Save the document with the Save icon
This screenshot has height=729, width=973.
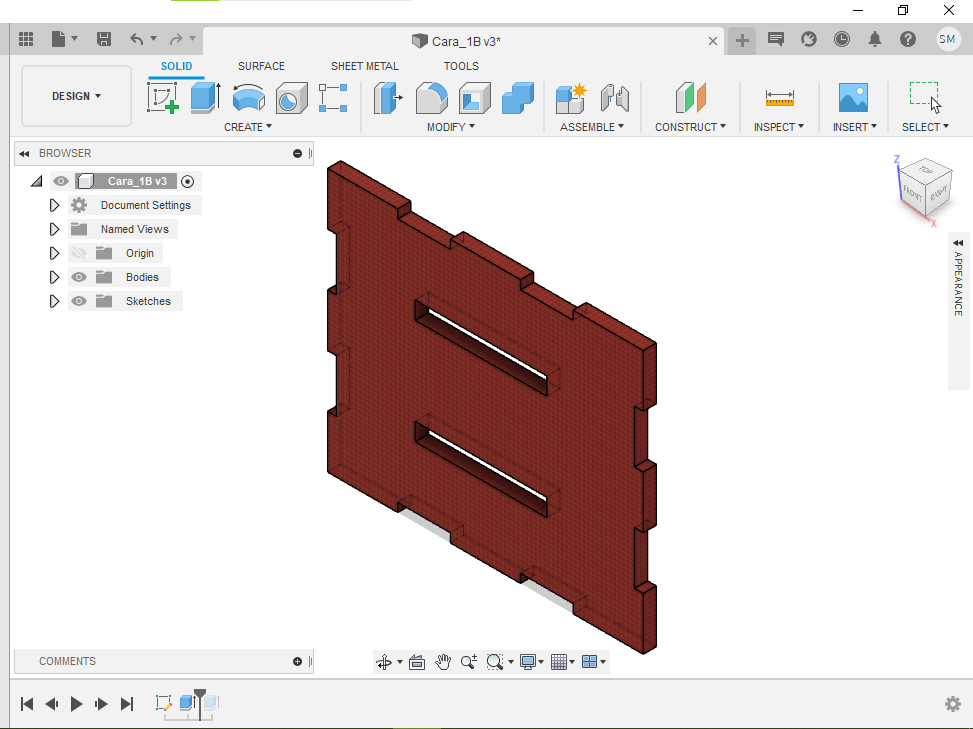pyautogui.click(x=104, y=40)
